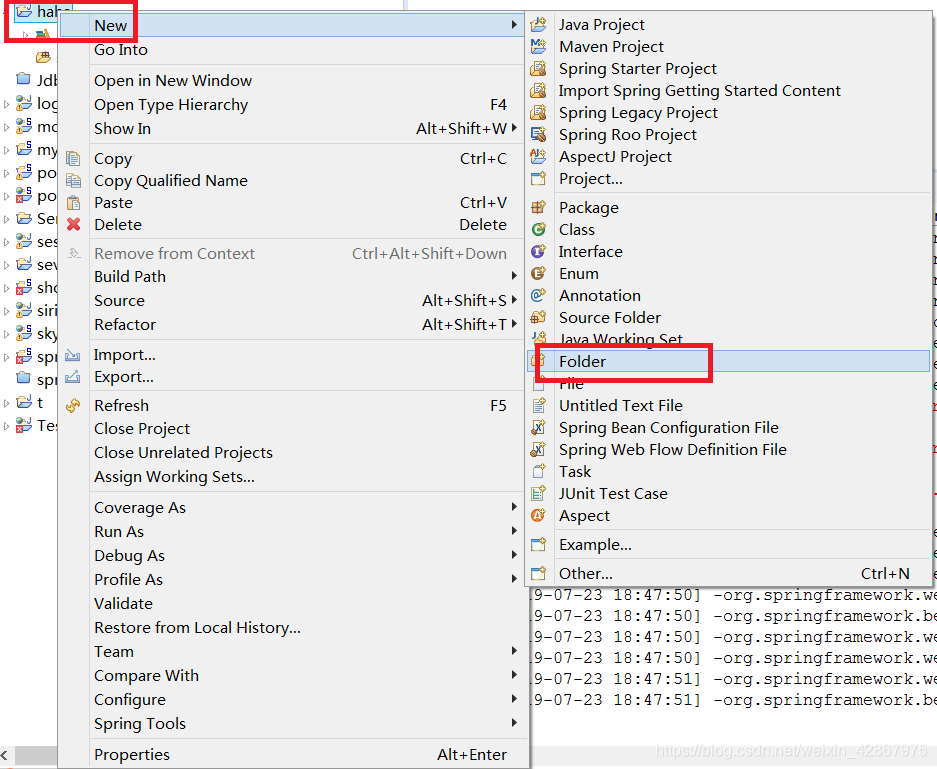Click the Spring Bean Configuration File icon
Image resolution: width=937 pixels, height=769 pixels.
538,428
